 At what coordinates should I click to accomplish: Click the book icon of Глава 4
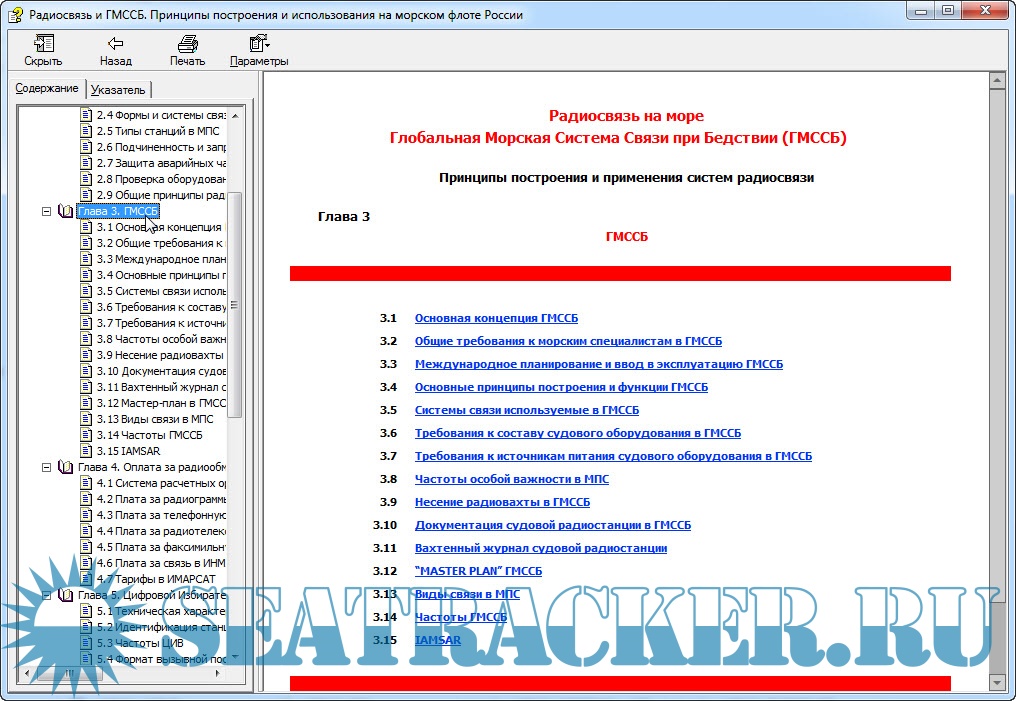point(66,467)
